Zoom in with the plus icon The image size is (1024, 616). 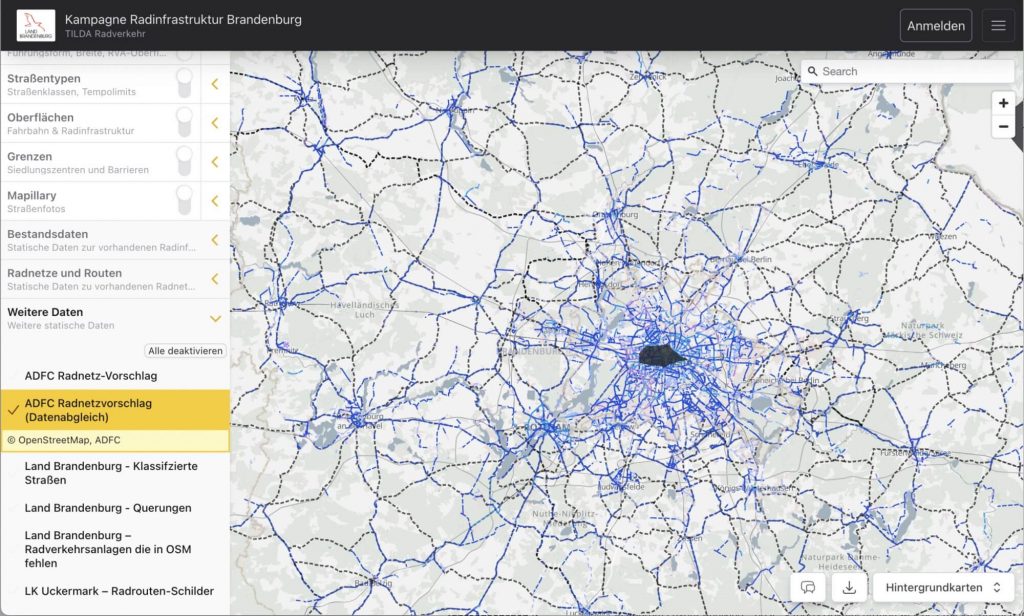click(1003, 103)
